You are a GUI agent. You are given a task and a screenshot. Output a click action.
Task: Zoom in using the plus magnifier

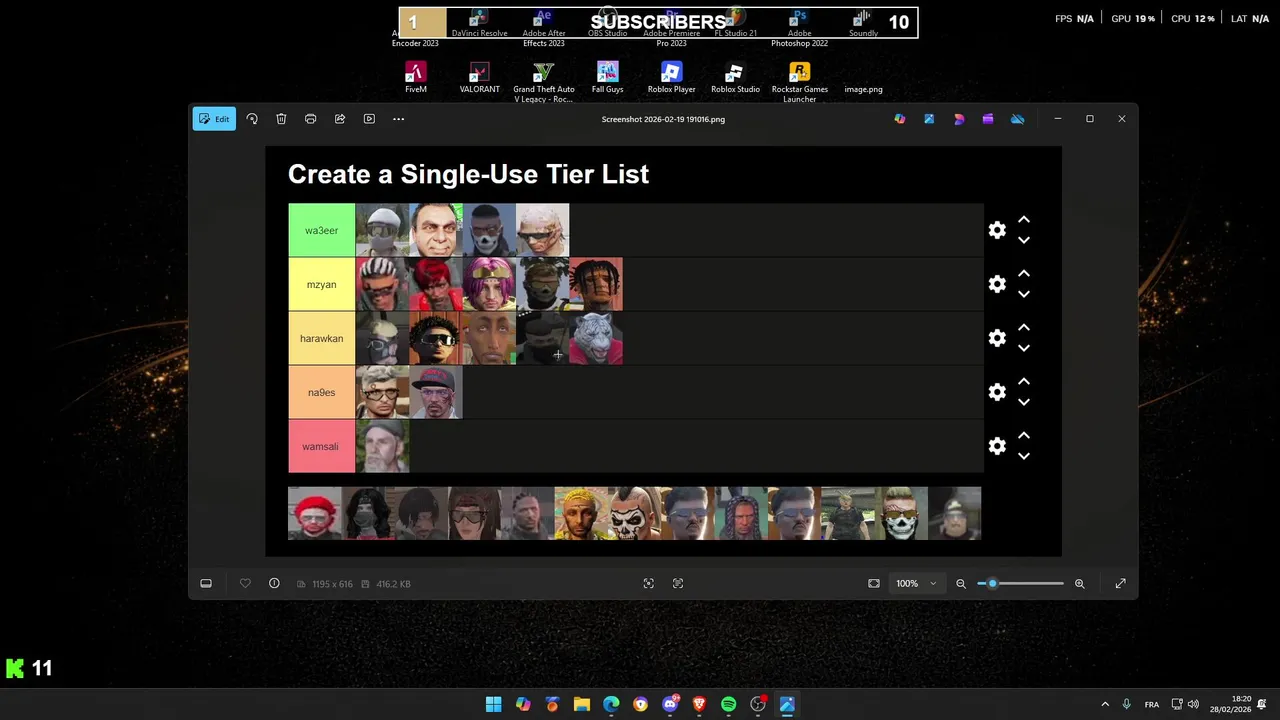coord(1080,584)
